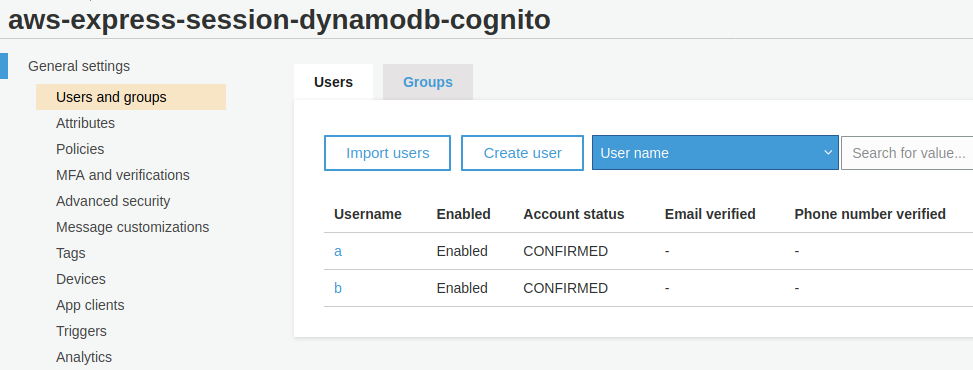Click Enabled value in user a row
Image resolution: width=973 pixels, height=370 pixels.
462,251
